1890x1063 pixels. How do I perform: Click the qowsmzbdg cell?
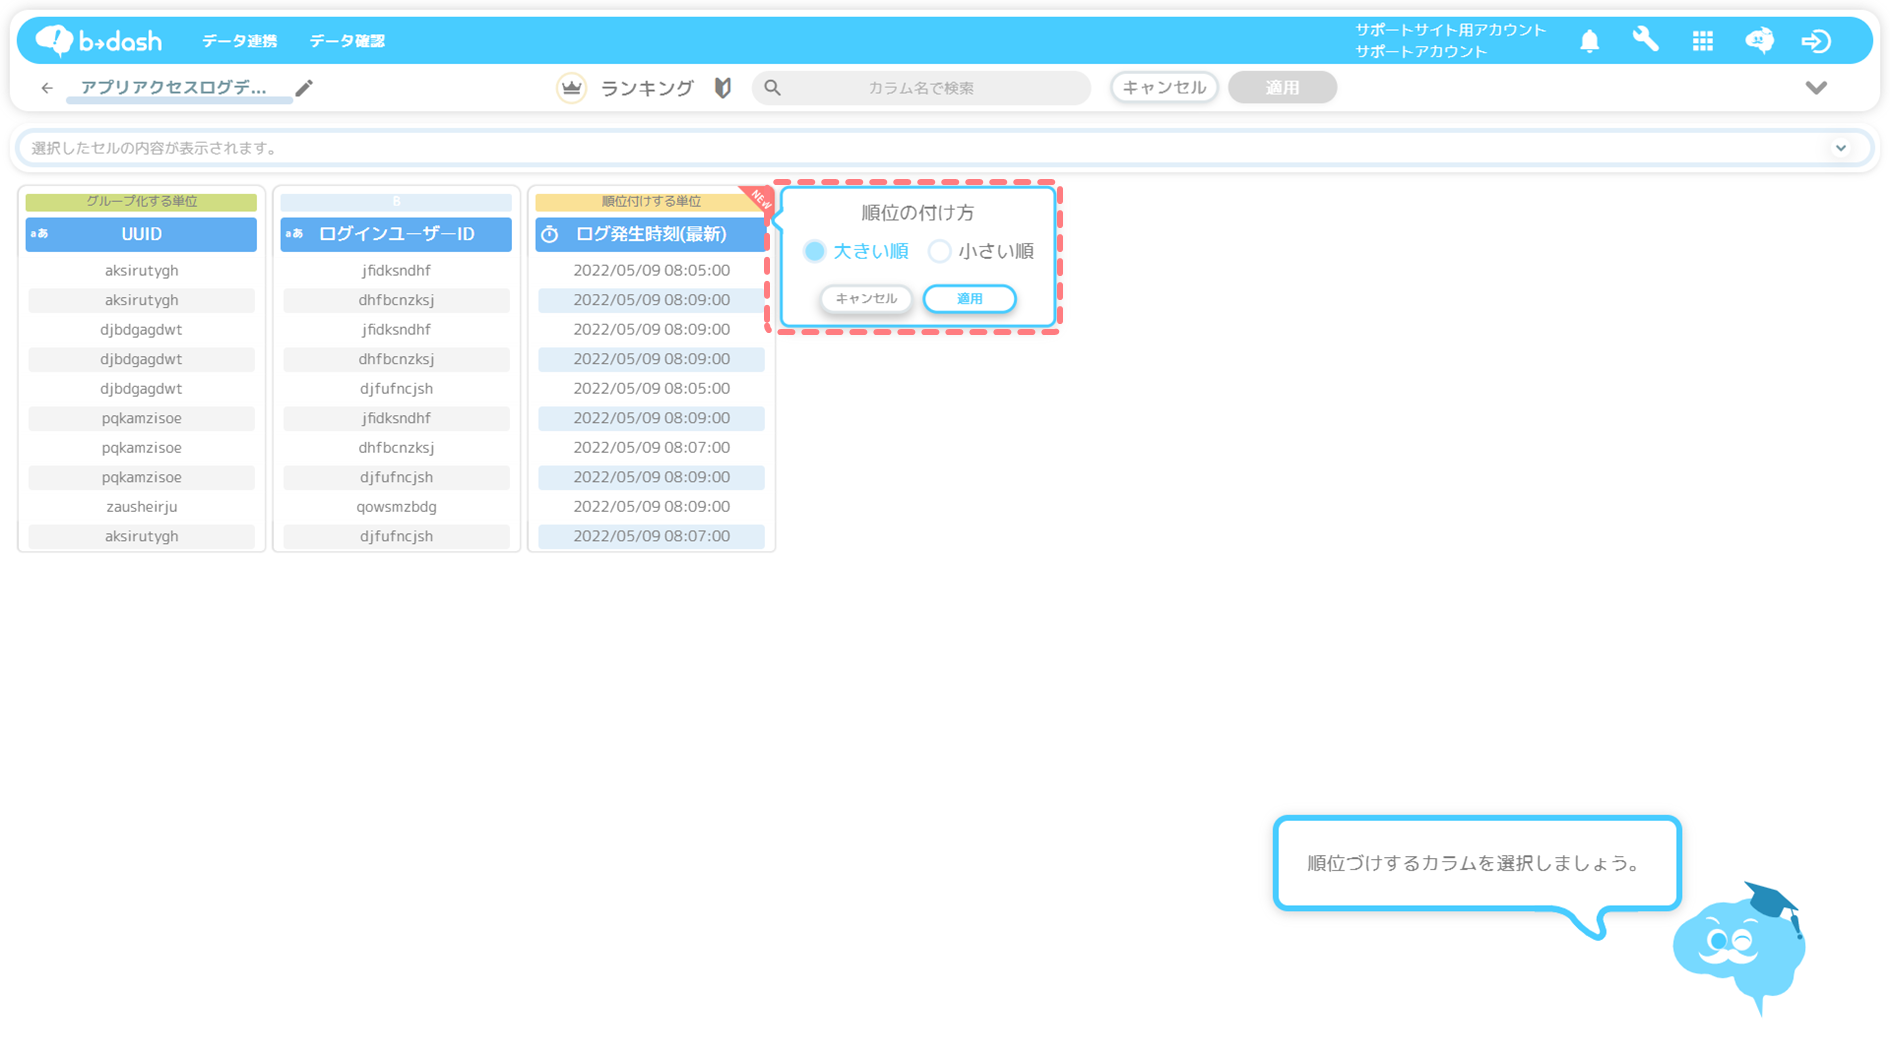pos(396,507)
